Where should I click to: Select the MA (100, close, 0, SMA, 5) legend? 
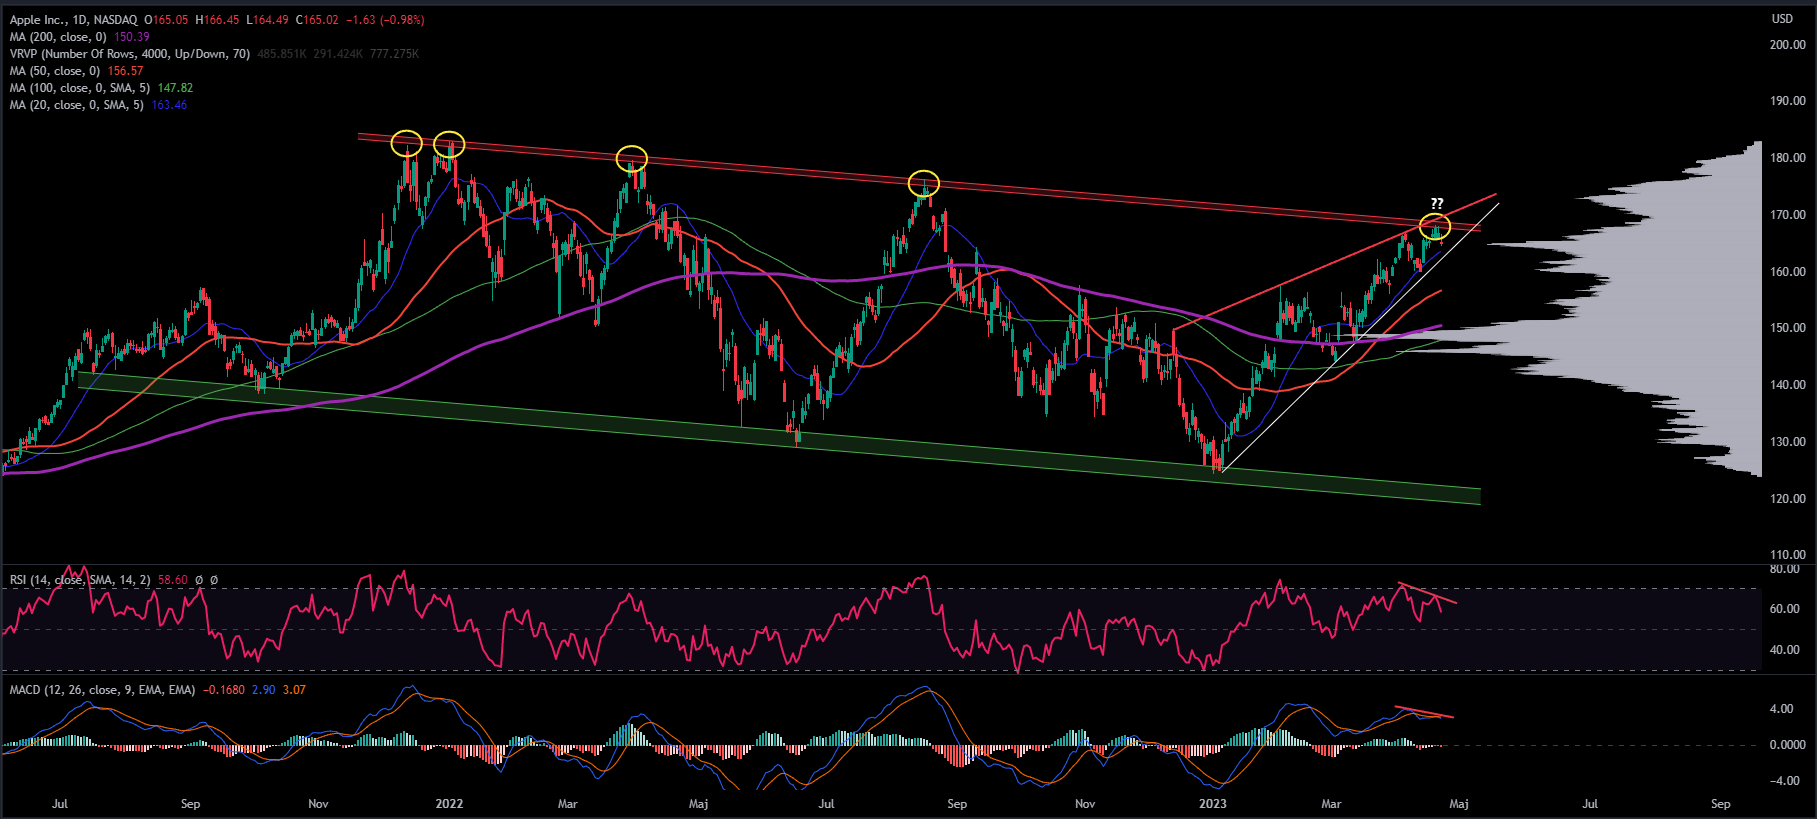pyautogui.click(x=80, y=88)
